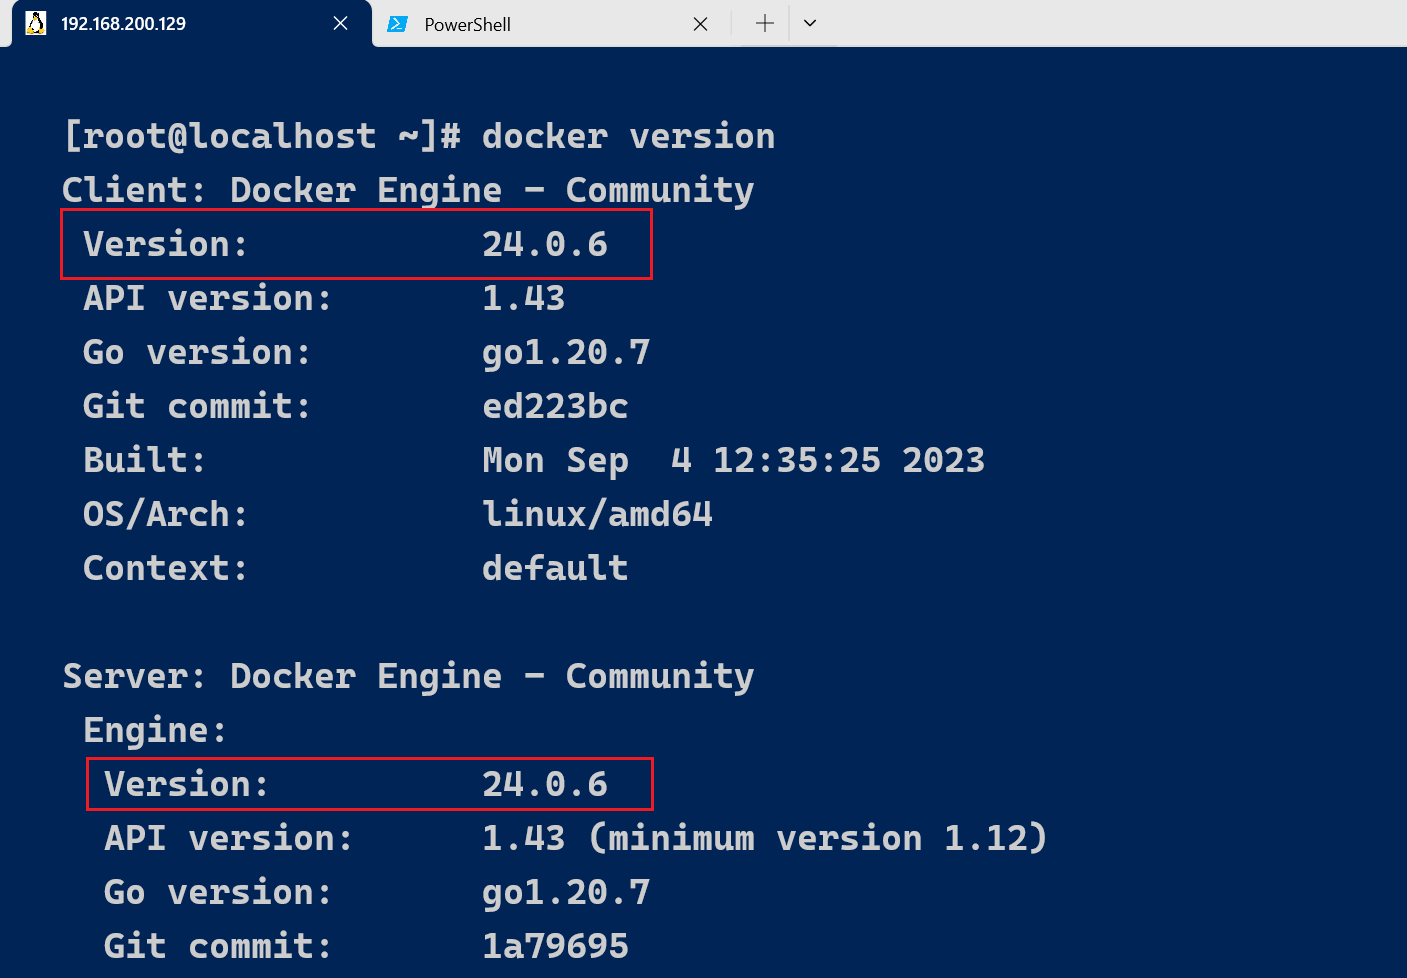This screenshot has height=978, width=1407.
Task: Click the server 'API version:' label
Action: pos(228,838)
